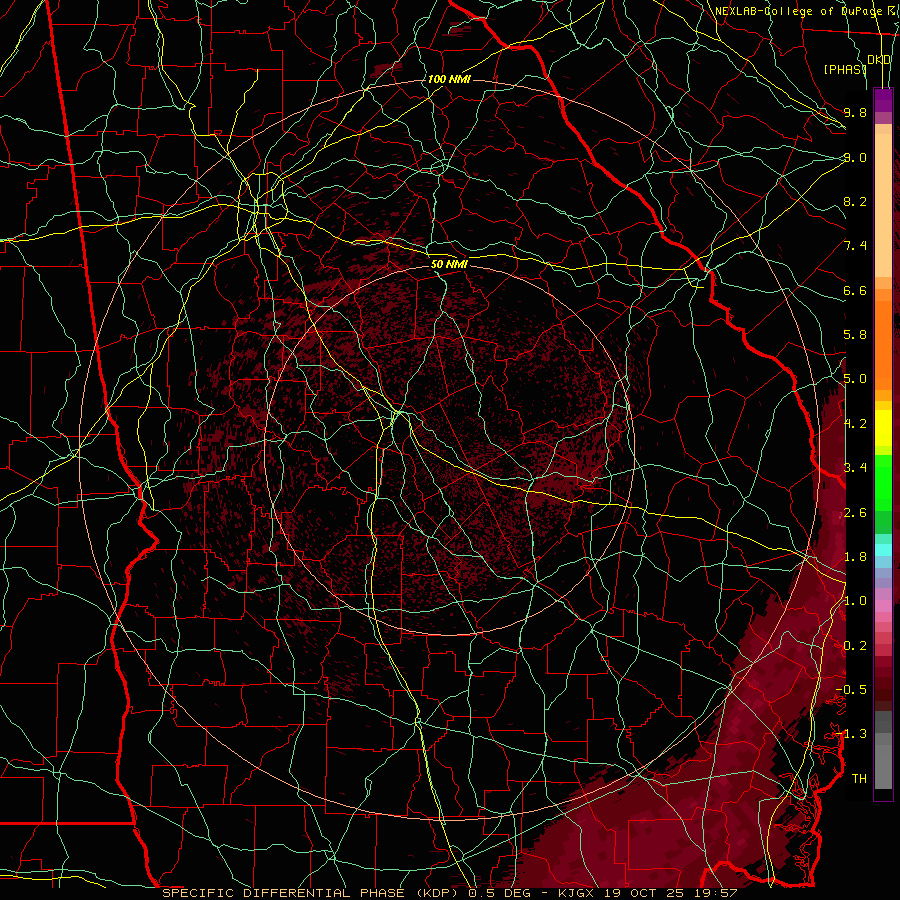The image size is (900, 900).
Task: Click the "0.5 DEG" elevation angle text
Action: 499,893
